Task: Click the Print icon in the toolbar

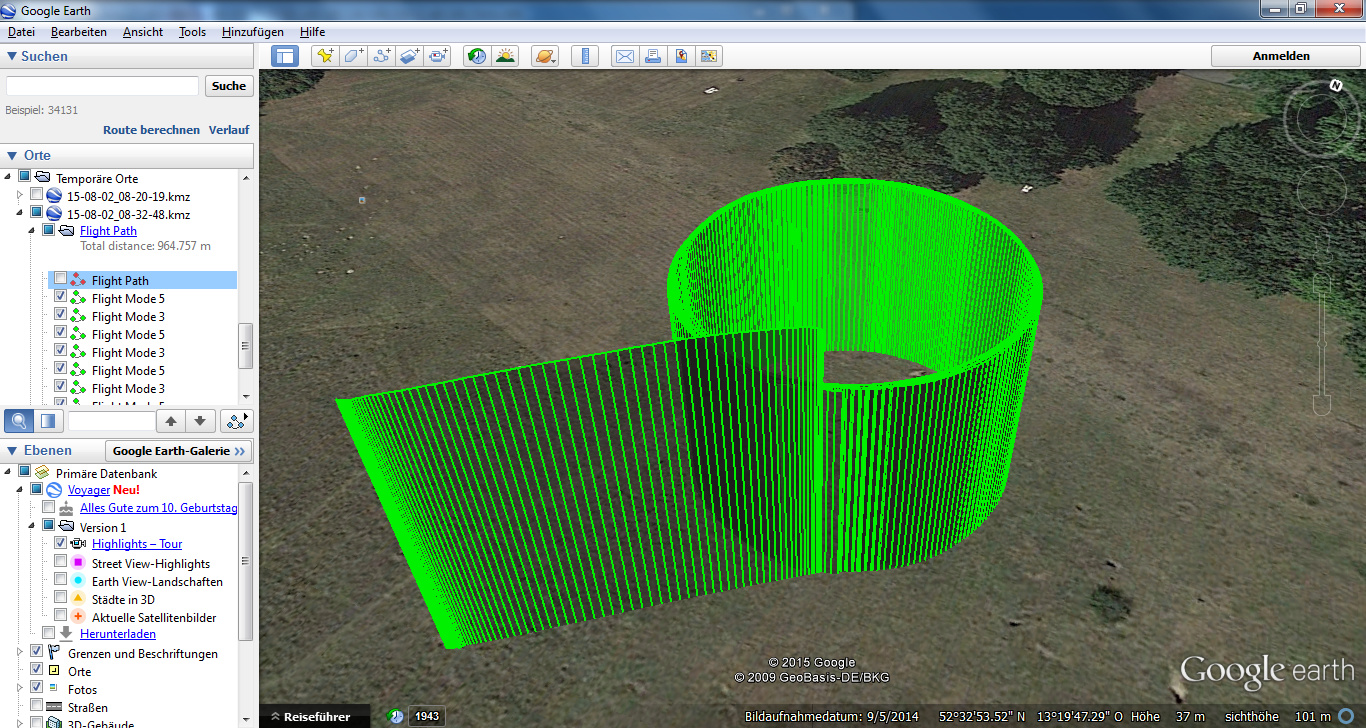Action: pyautogui.click(x=653, y=56)
